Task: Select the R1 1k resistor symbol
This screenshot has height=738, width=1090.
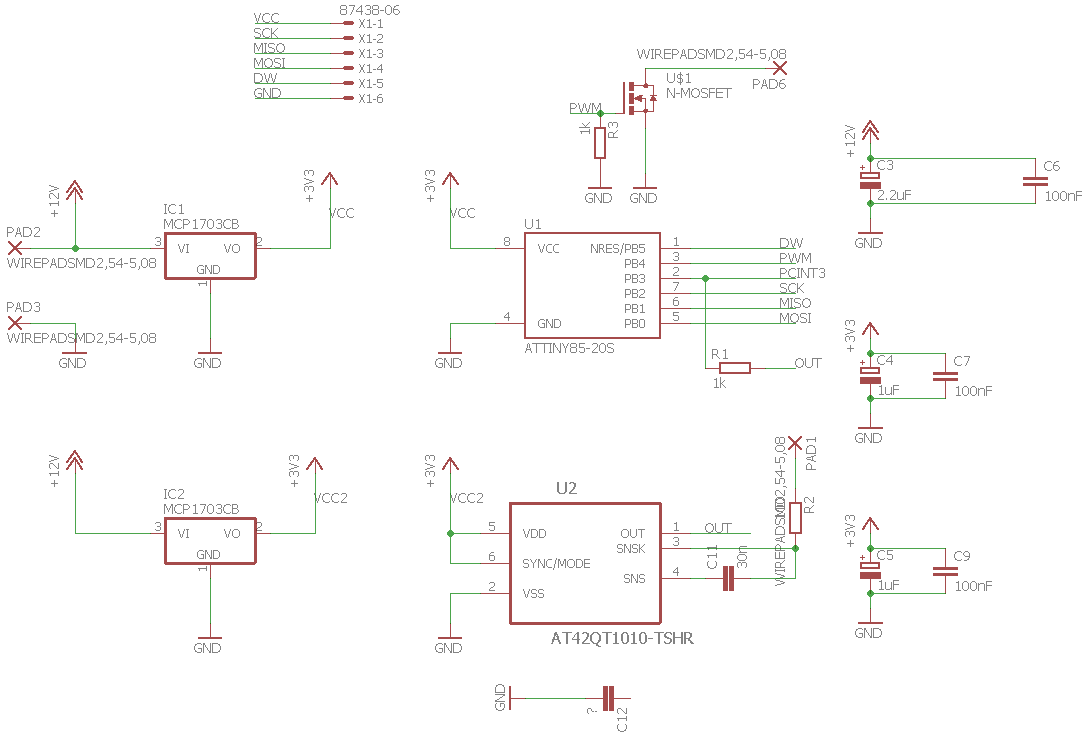Action: 735,368
